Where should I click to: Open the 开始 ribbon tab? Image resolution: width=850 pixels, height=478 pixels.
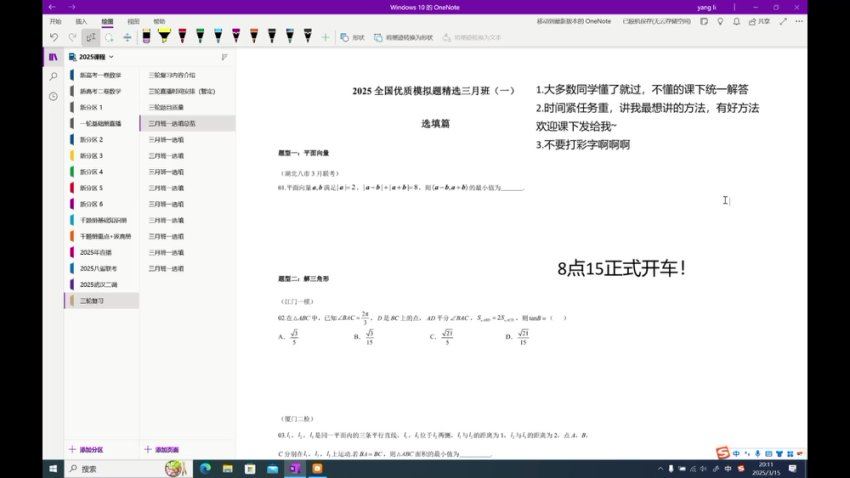[55, 22]
